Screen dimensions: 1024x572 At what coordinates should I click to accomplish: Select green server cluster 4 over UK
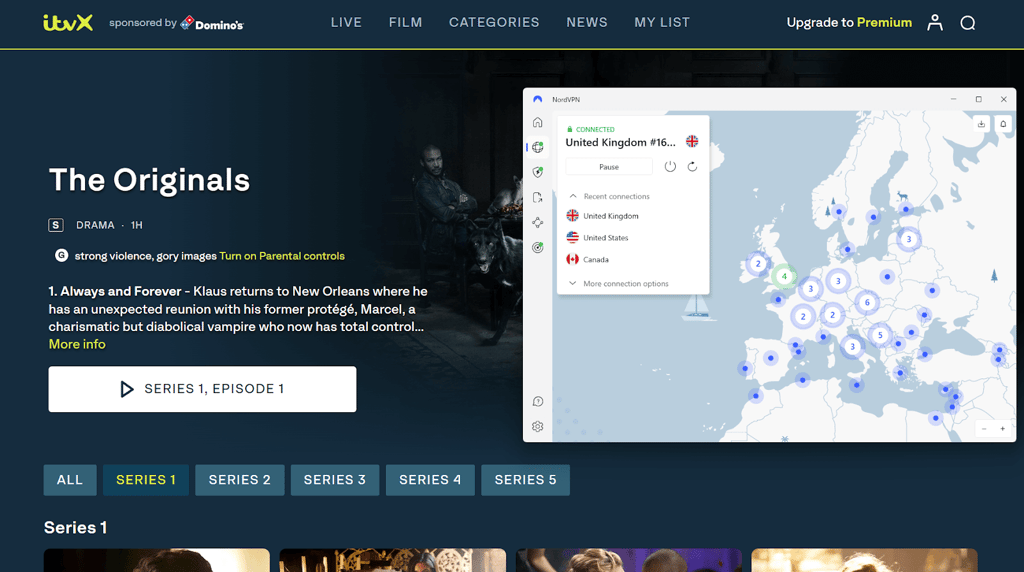point(784,277)
